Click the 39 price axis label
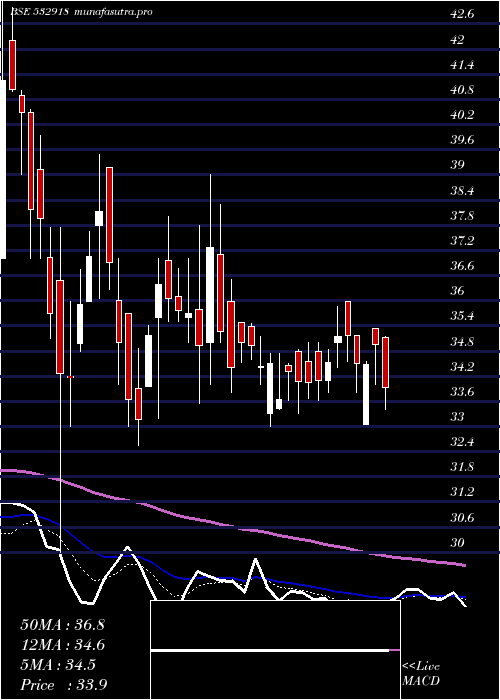Viewport: 500px width, 700px height. coord(458,164)
